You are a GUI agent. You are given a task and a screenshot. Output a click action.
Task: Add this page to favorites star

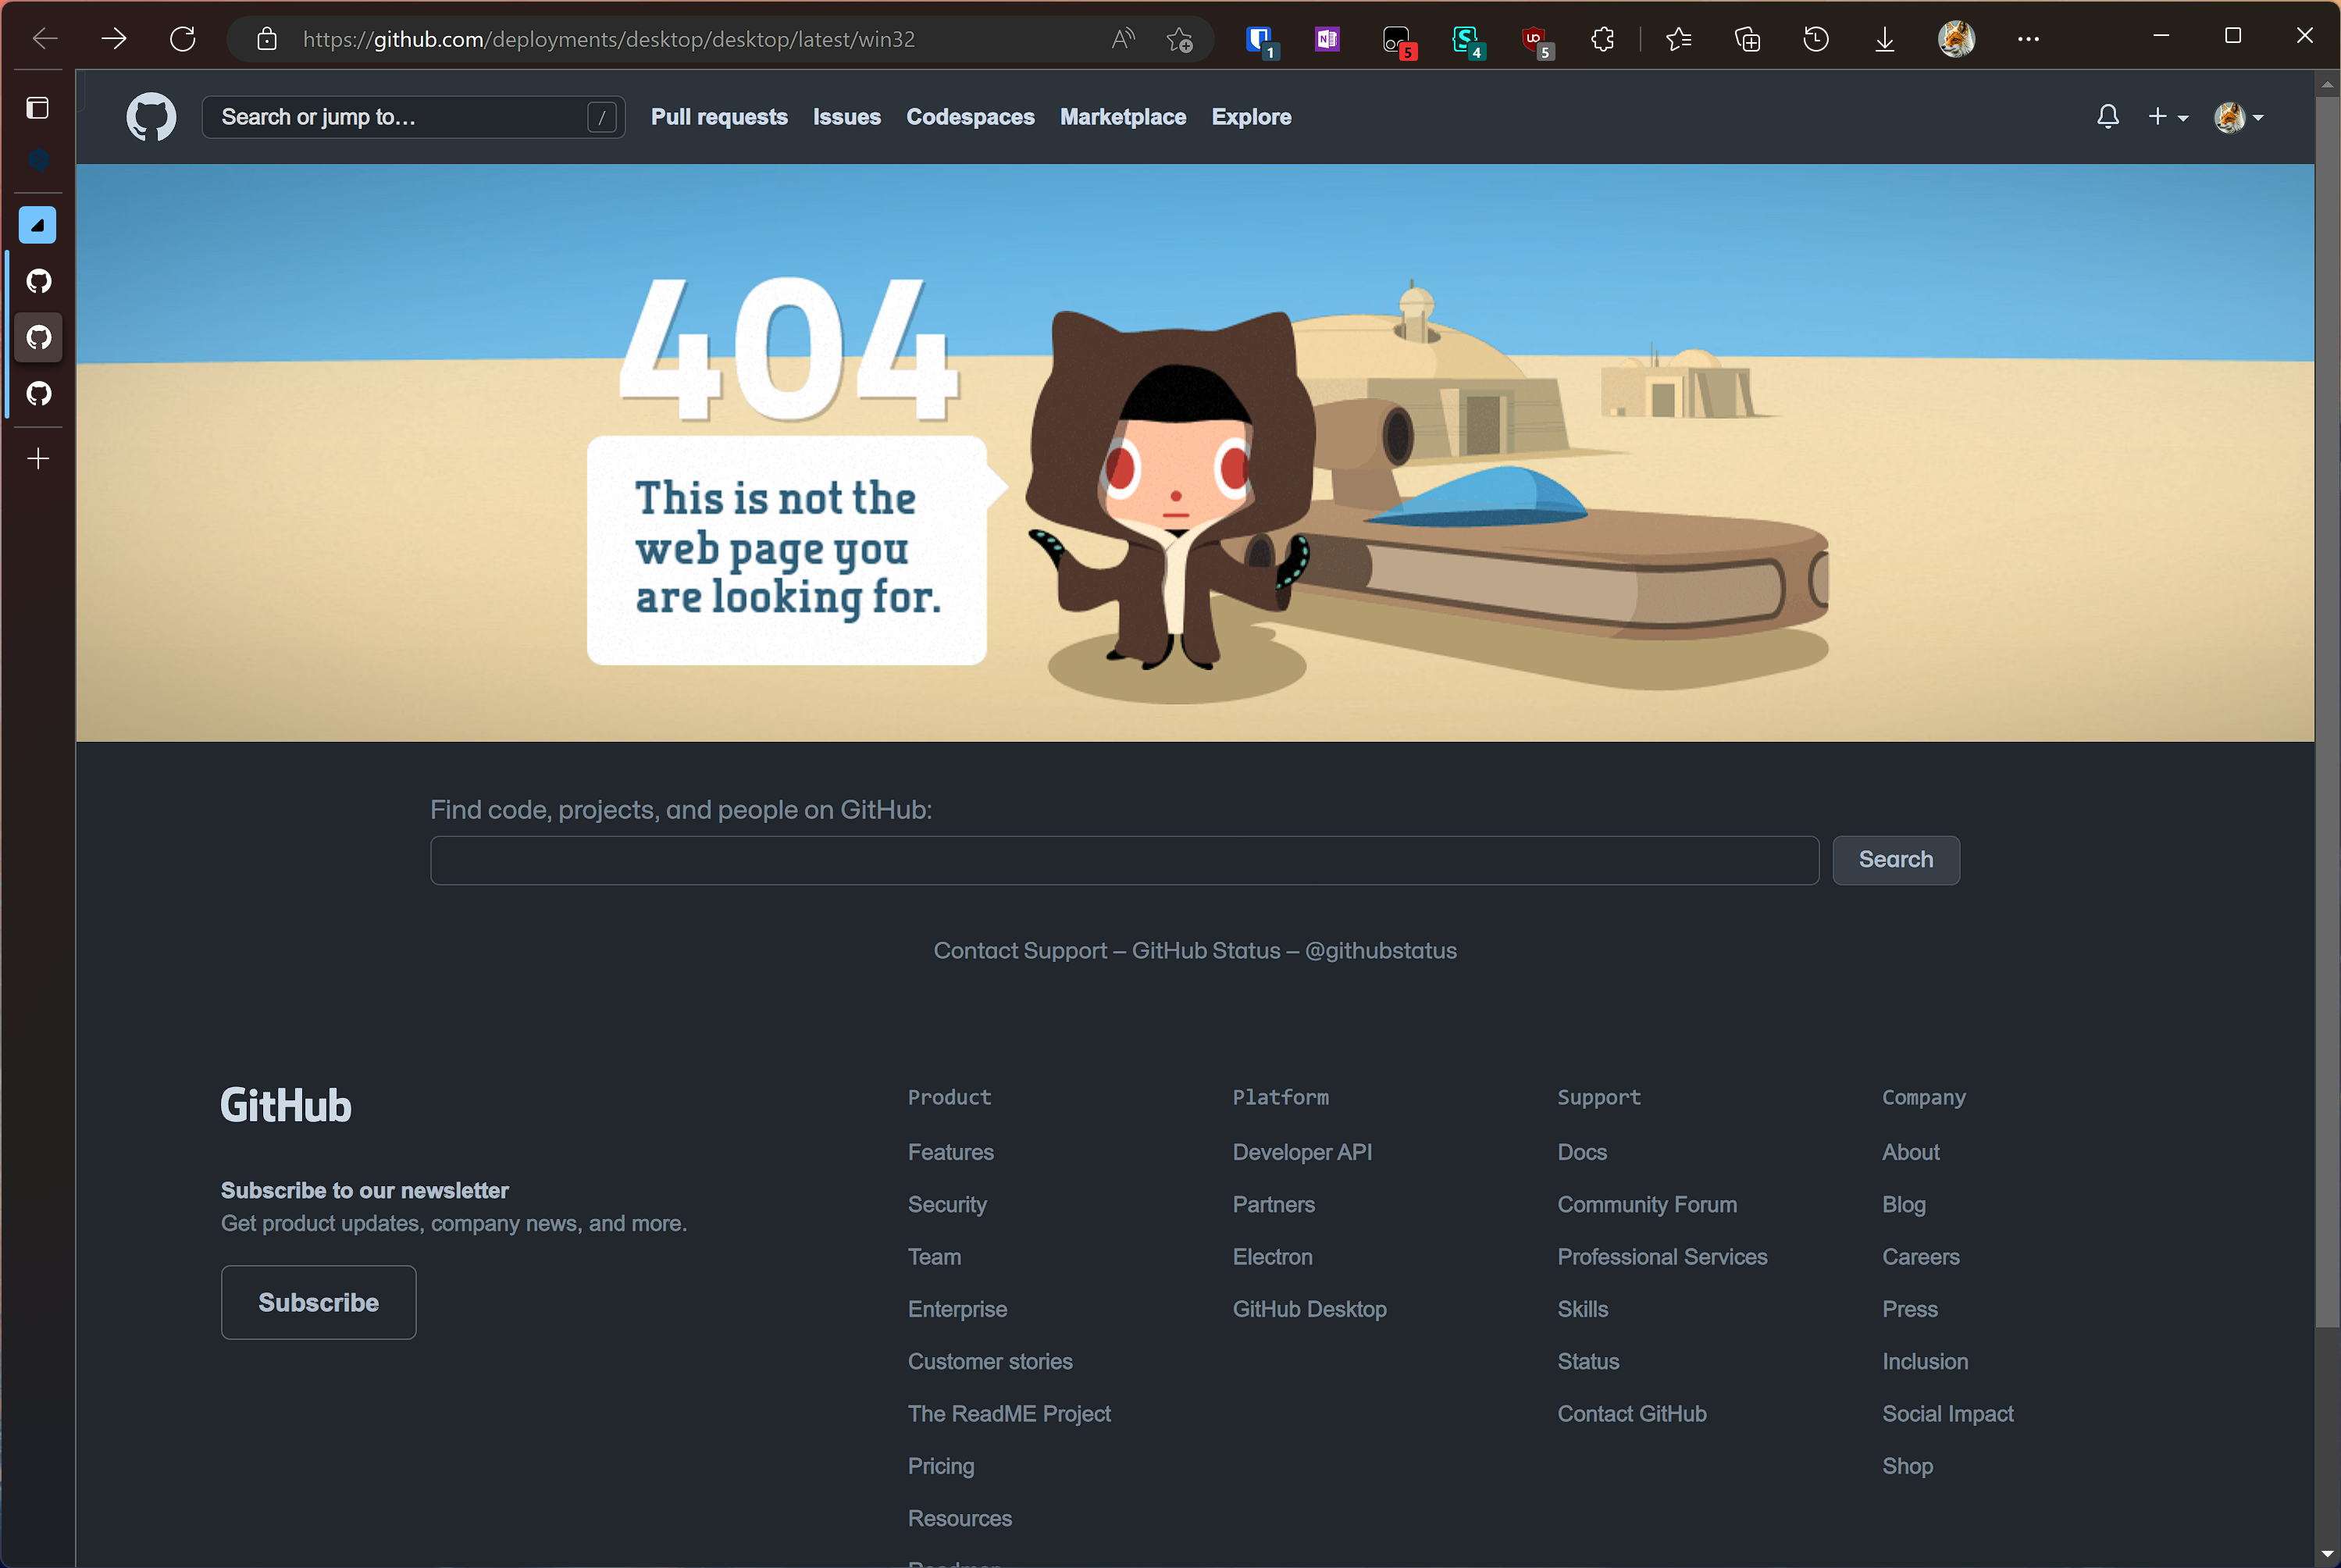1179,40
